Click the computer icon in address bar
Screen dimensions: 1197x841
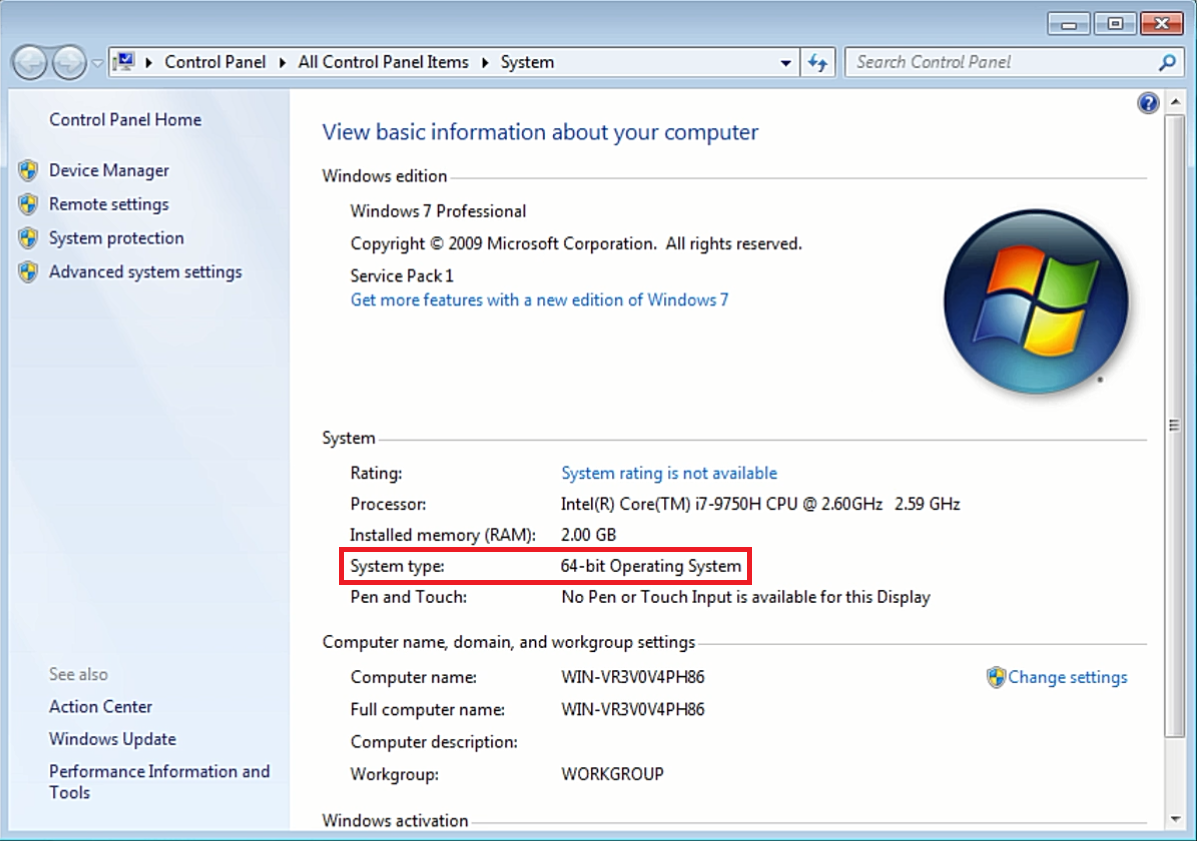124,62
